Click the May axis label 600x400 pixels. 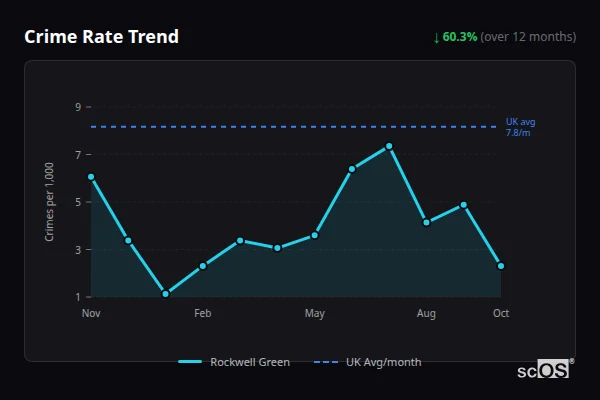(315, 313)
